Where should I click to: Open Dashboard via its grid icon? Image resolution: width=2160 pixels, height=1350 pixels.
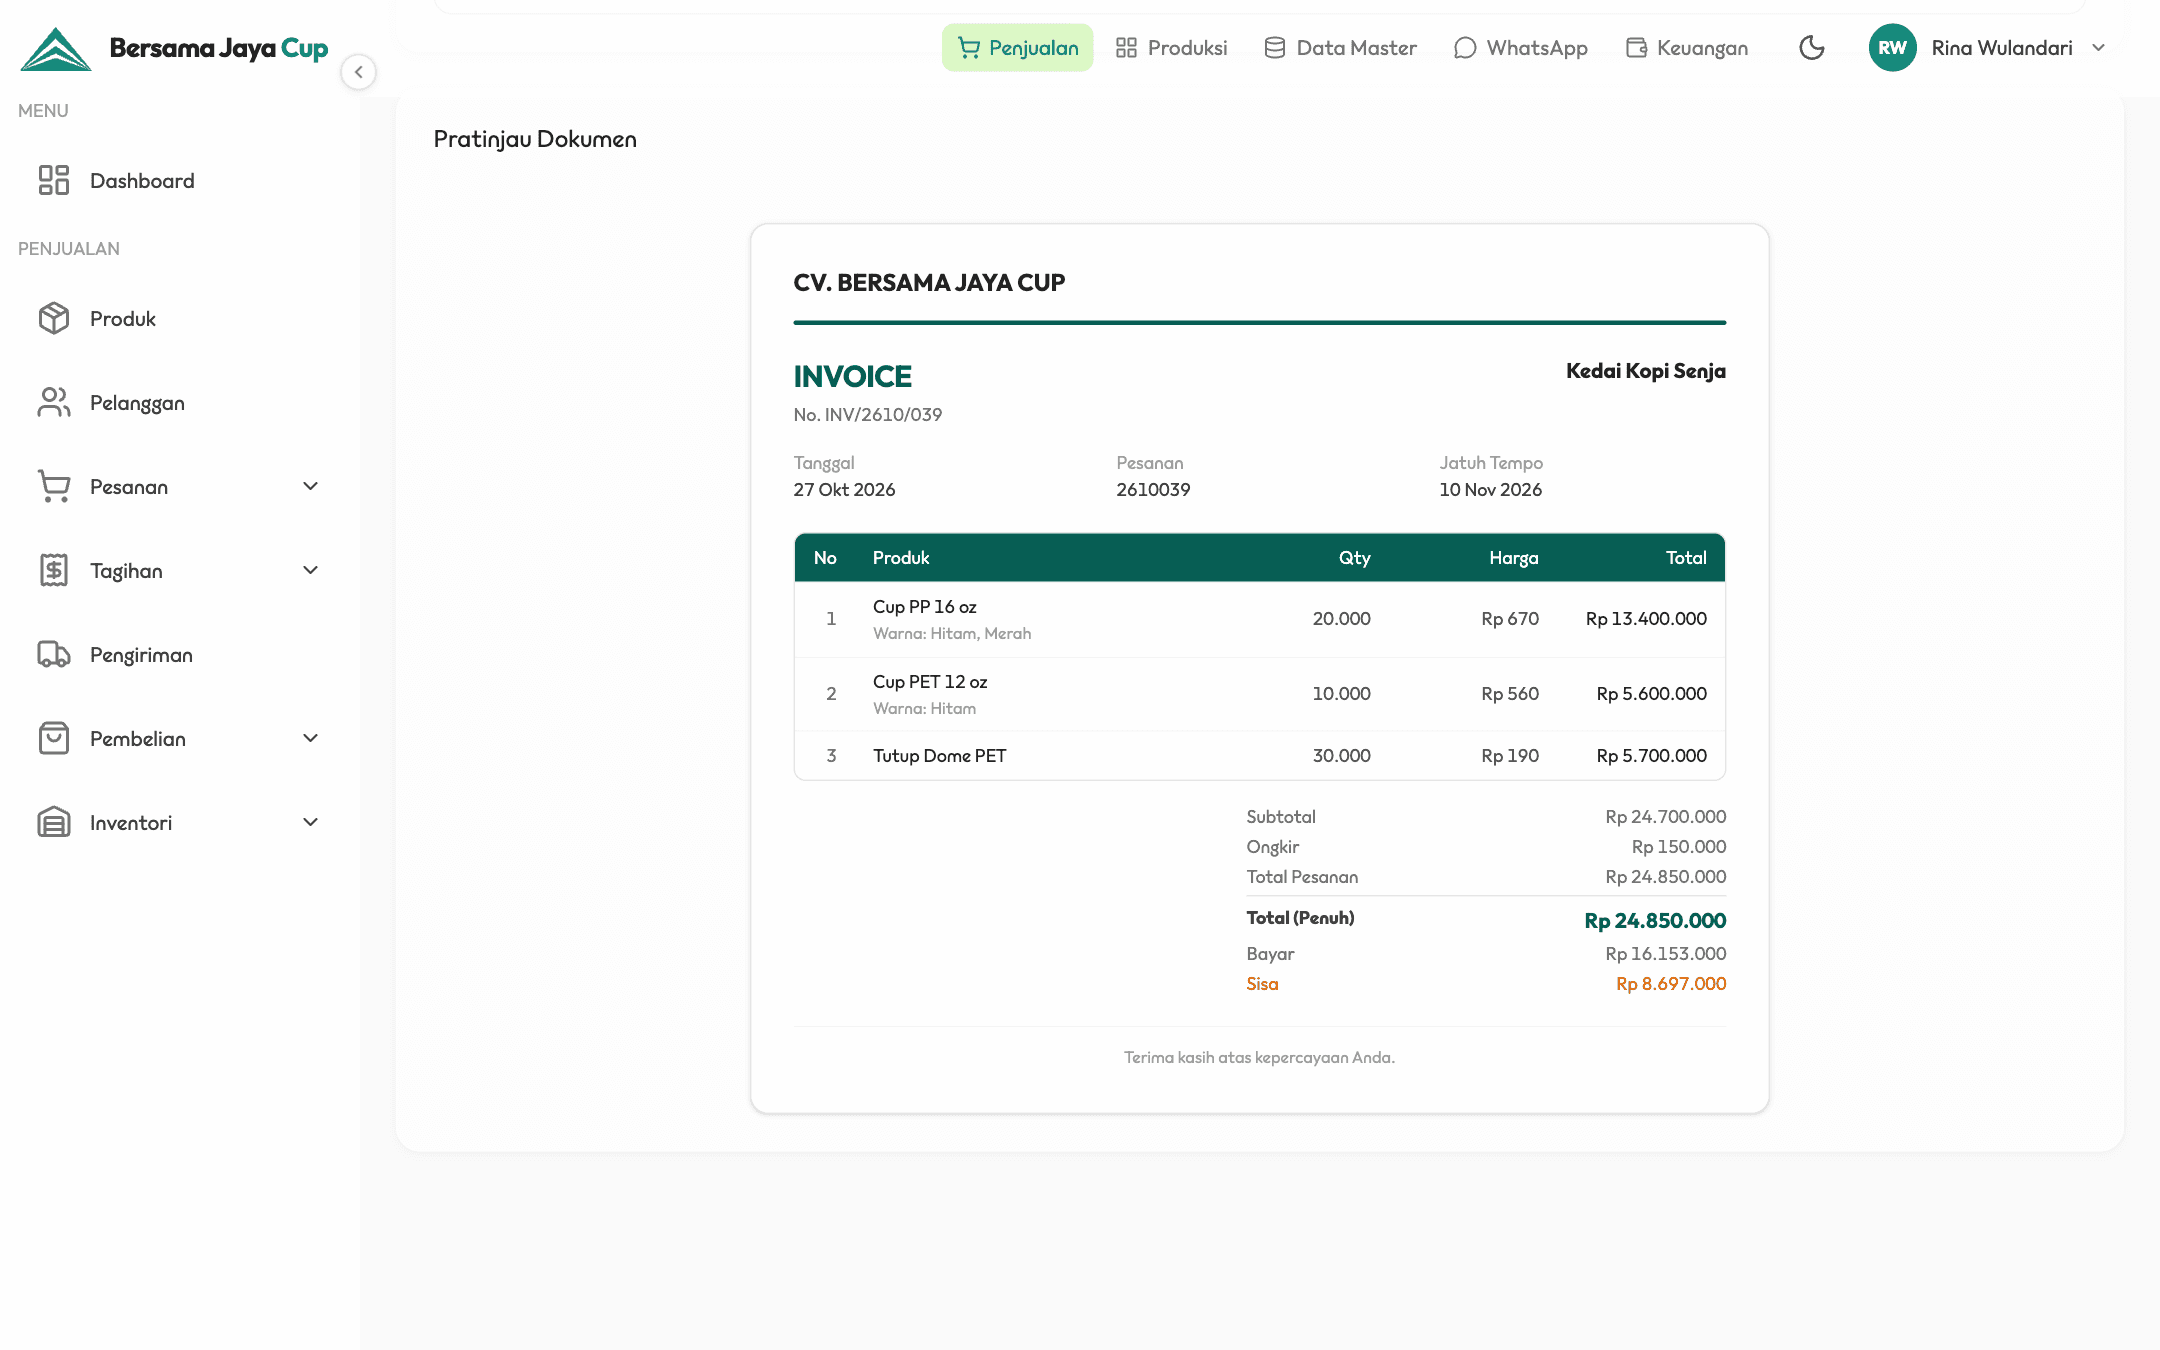click(54, 180)
